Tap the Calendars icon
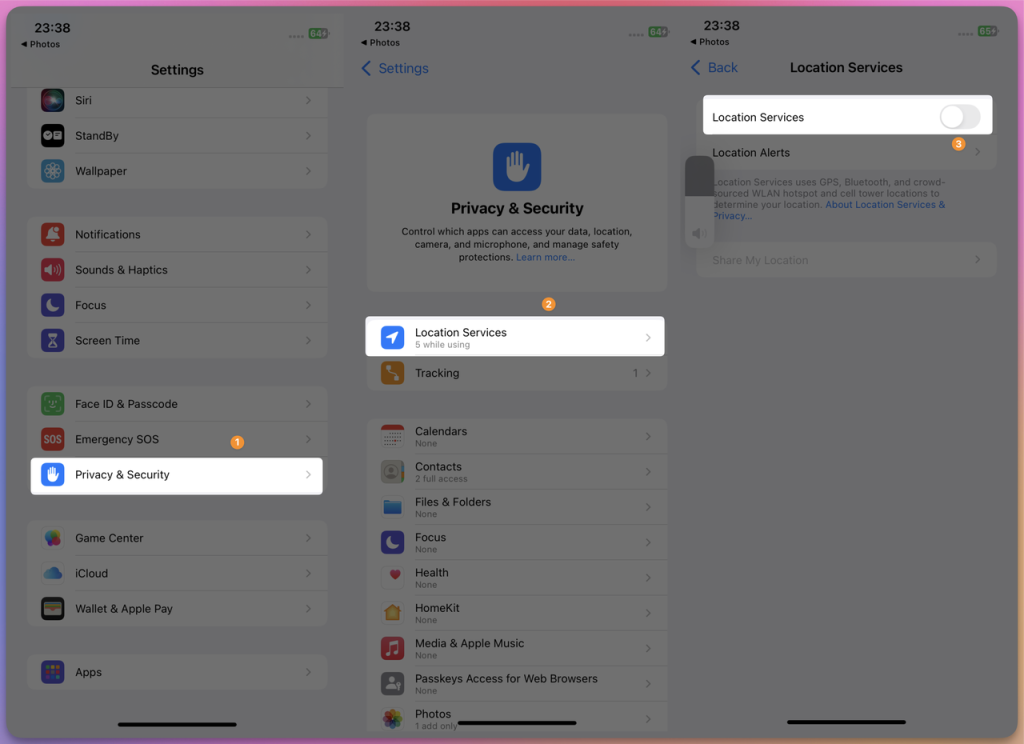 click(x=392, y=436)
